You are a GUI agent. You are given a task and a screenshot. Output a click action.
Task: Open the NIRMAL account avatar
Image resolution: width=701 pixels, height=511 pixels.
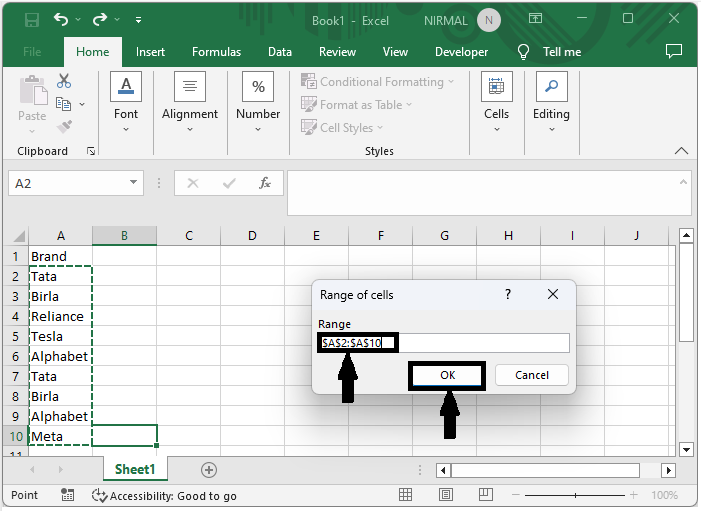(489, 21)
